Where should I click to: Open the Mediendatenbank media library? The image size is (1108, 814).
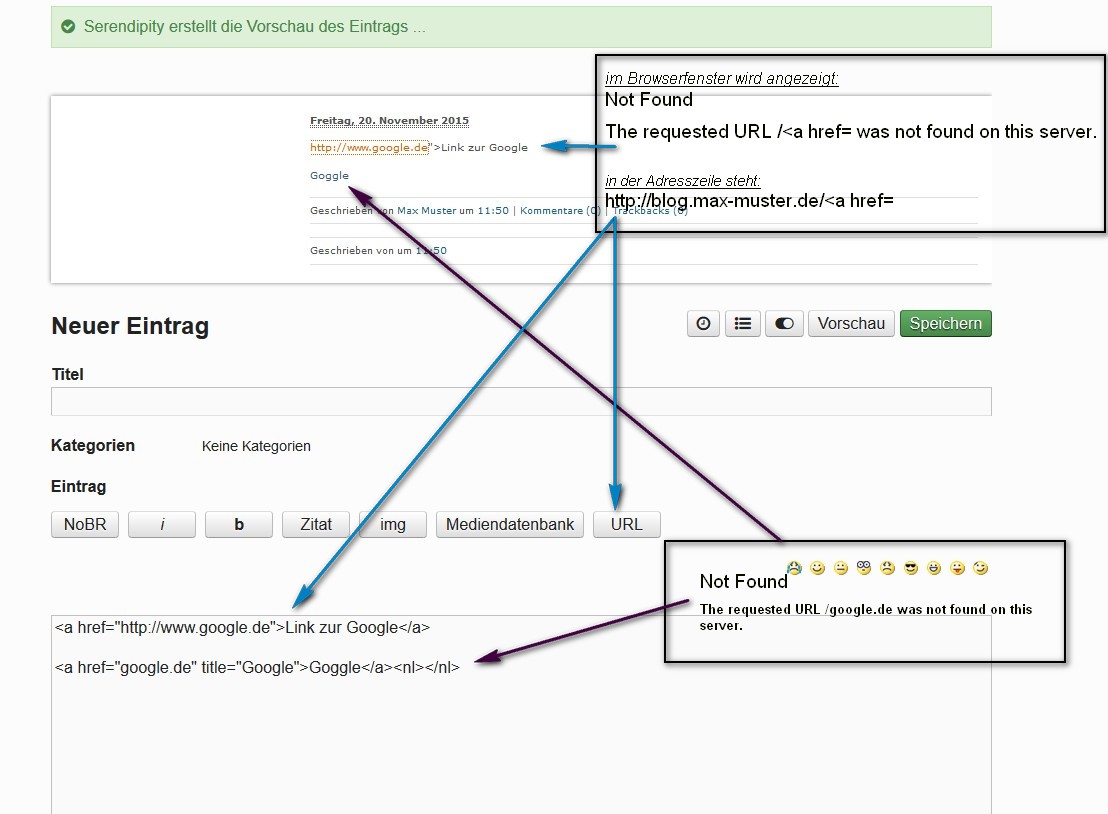click(x=510, y=525)
